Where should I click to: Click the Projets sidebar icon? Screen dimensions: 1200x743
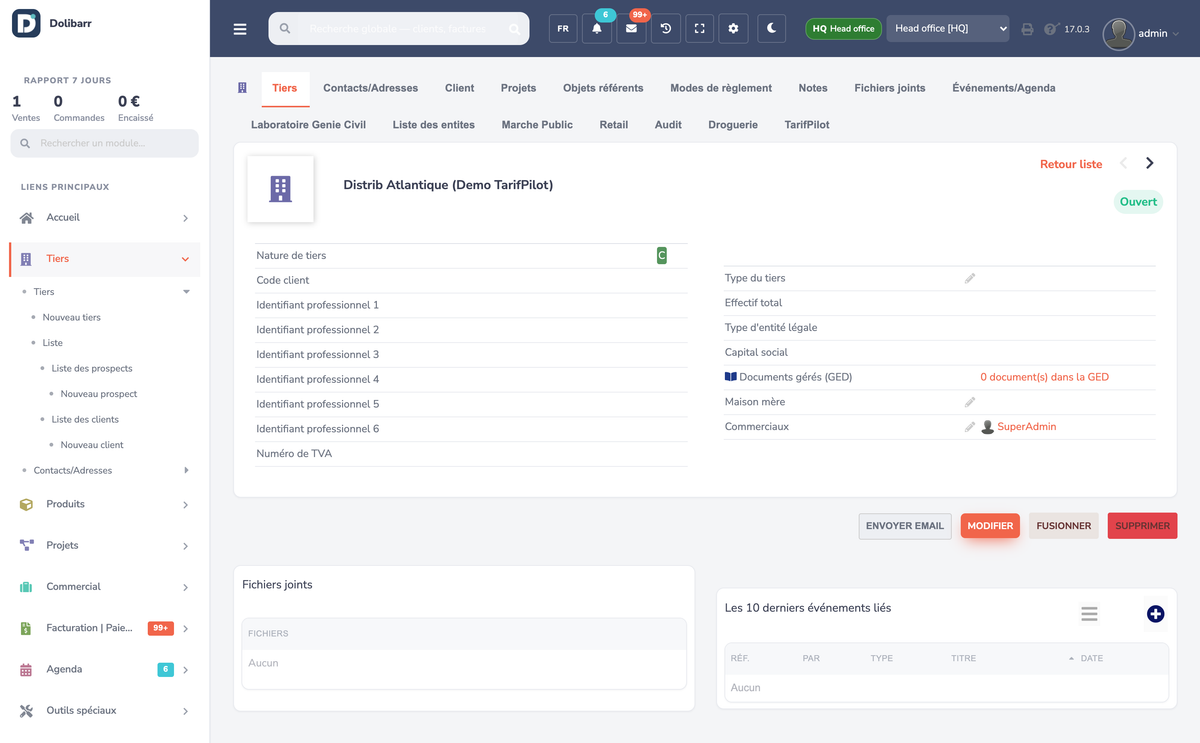point(27,546)
